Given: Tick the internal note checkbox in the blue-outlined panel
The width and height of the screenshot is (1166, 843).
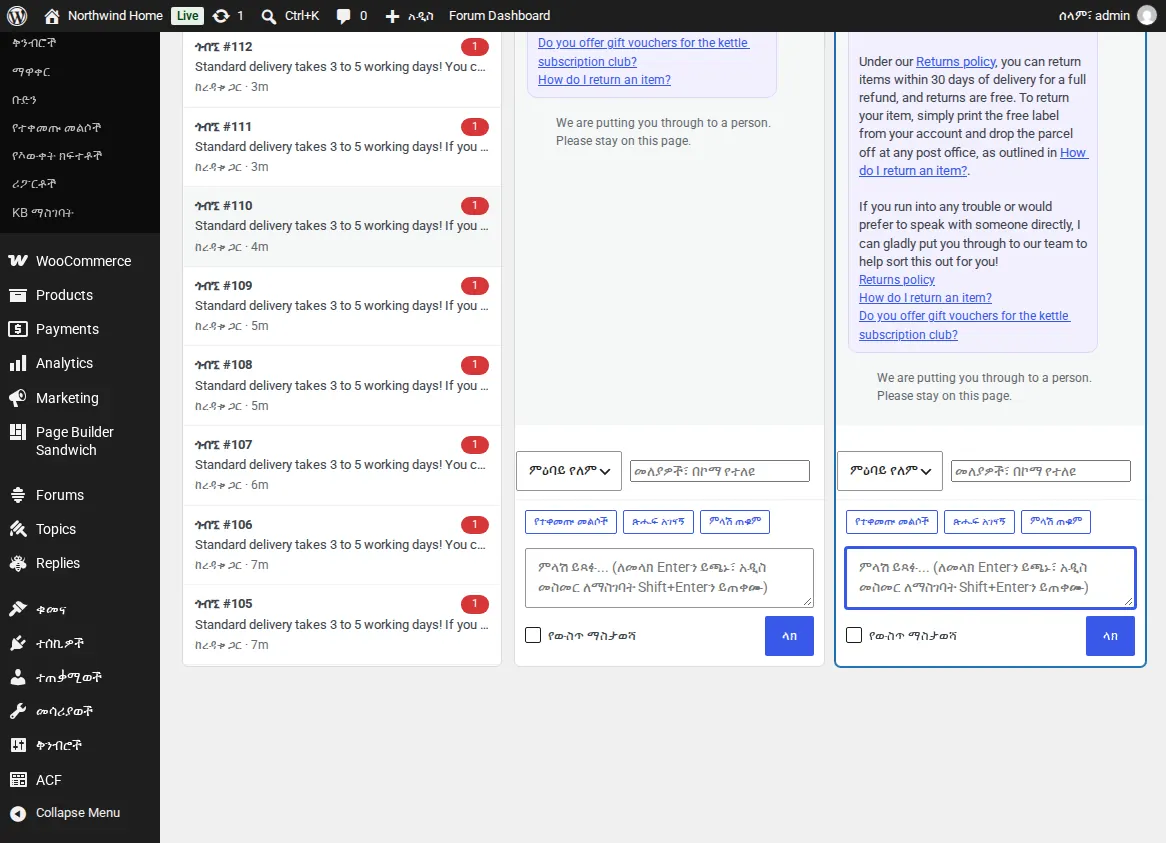Looking at the screenshot, I should tap(854, 636).
